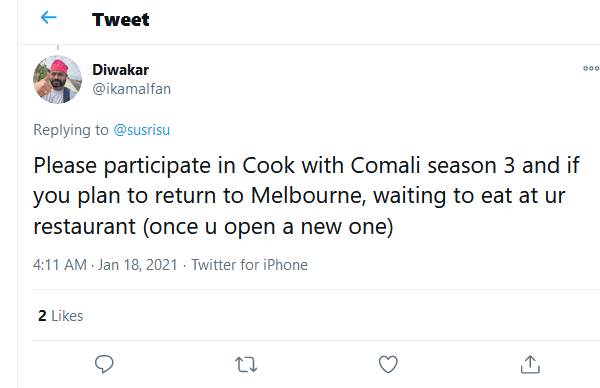Click the word Melbourne in the tweet

click(x=306, y=196)
